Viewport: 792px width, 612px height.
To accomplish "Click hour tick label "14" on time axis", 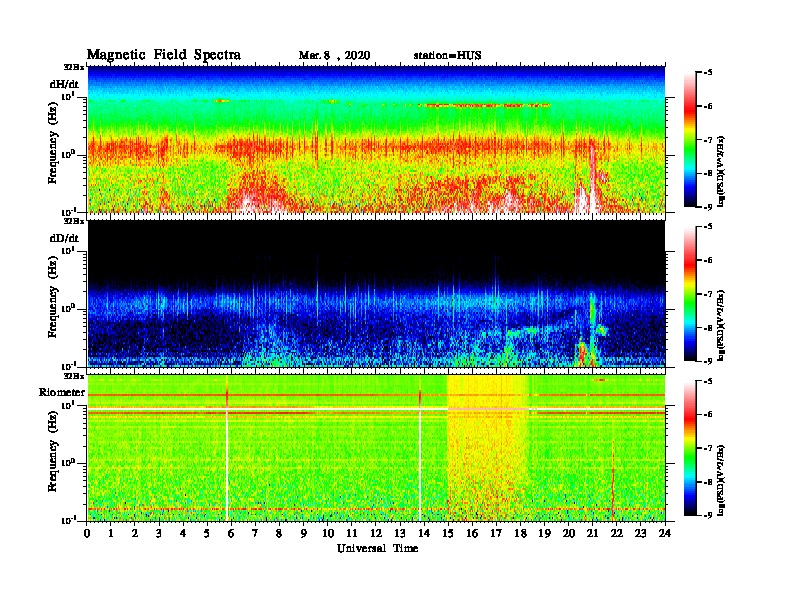I will tap(424, 533).
